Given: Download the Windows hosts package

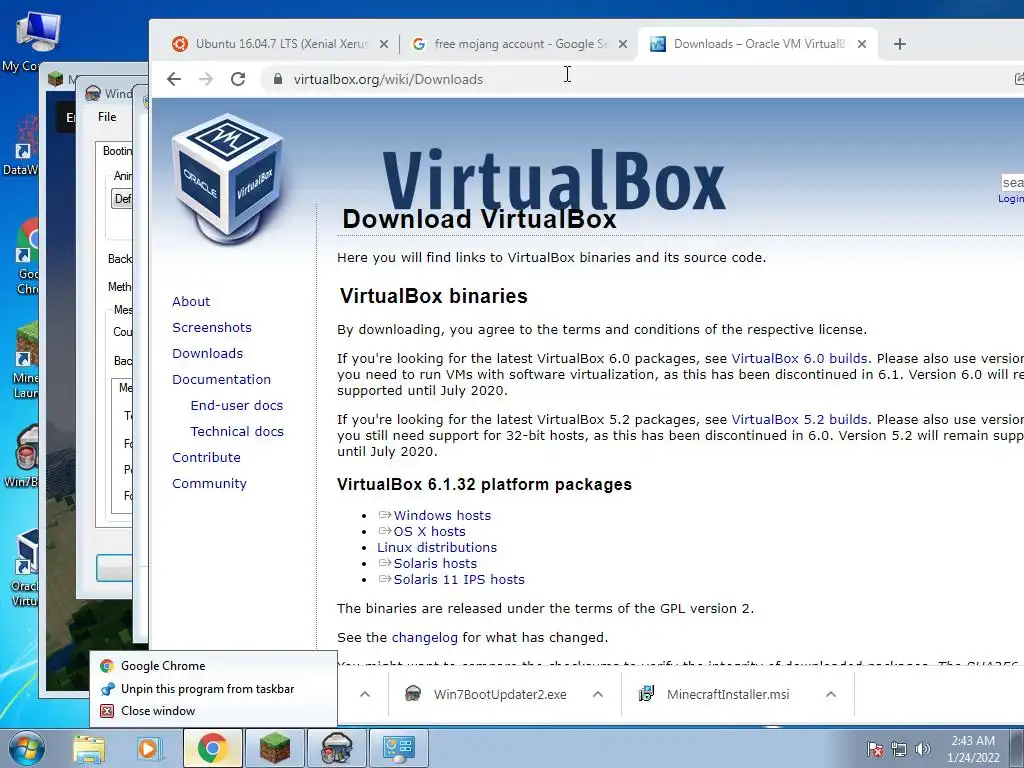Looking at the screenshot, I should pyautogui.click(x=442, y=515).
